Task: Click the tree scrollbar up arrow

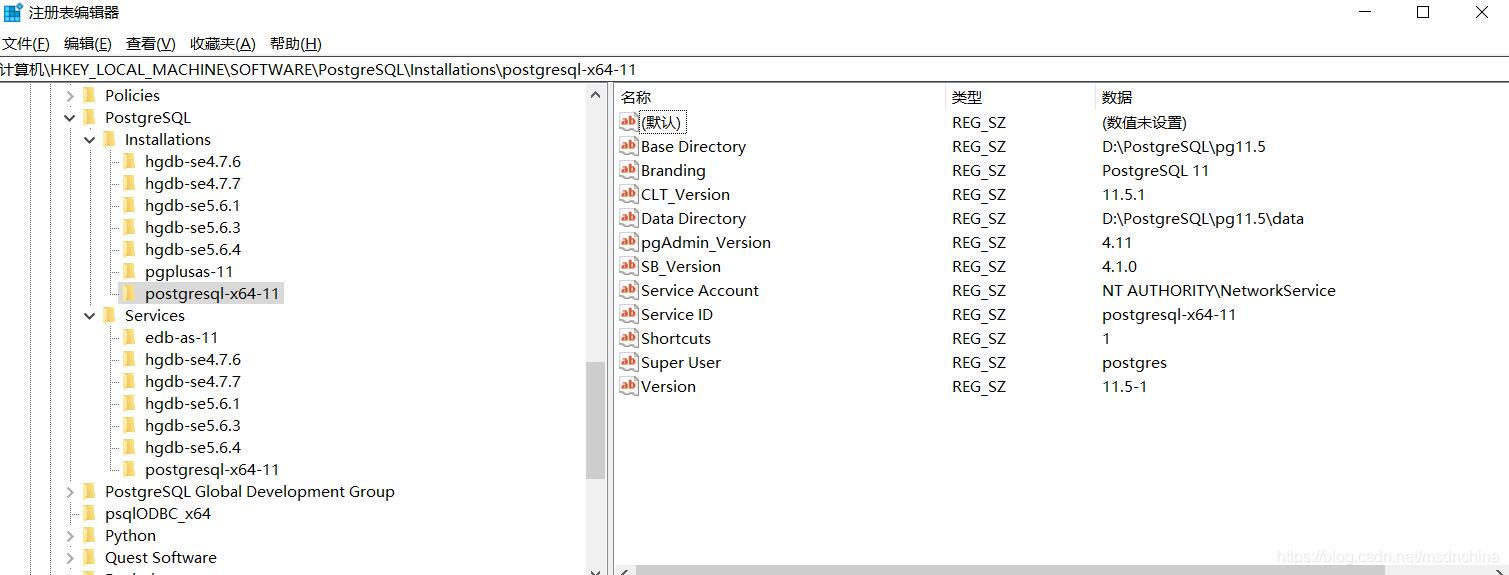Action: [x=595, y=95]
